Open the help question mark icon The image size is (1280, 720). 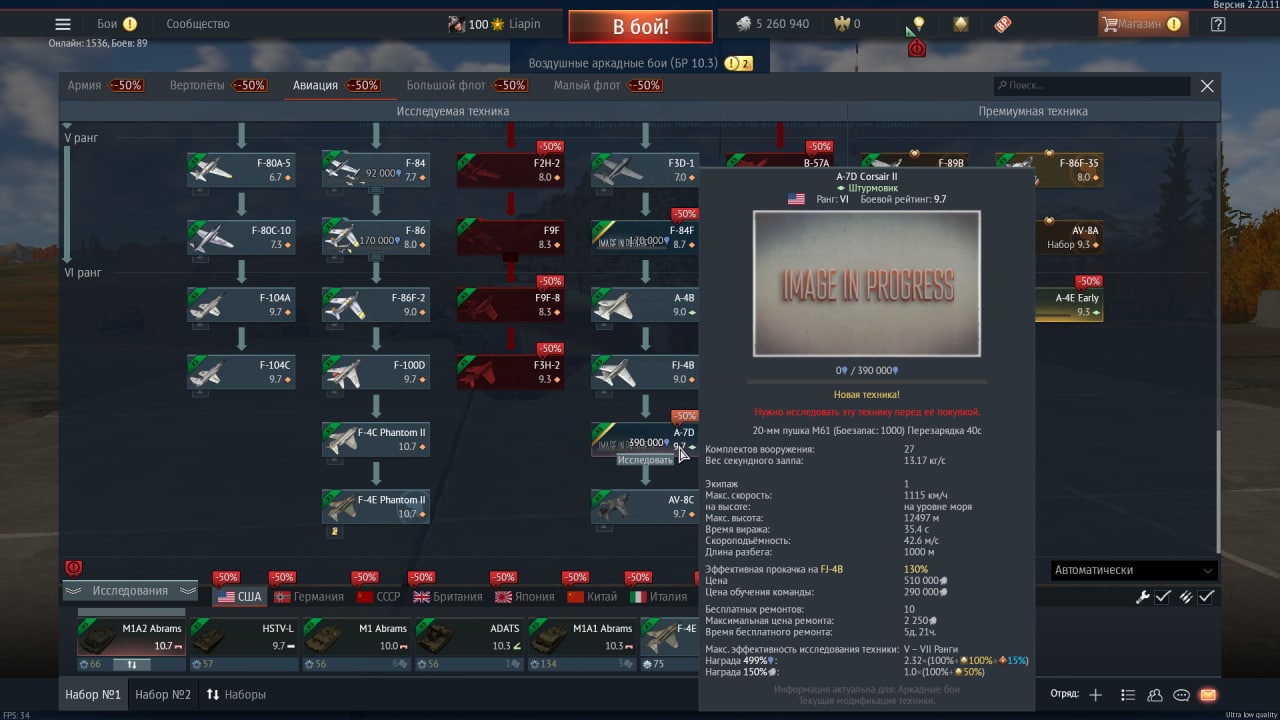click(1217, 24)
